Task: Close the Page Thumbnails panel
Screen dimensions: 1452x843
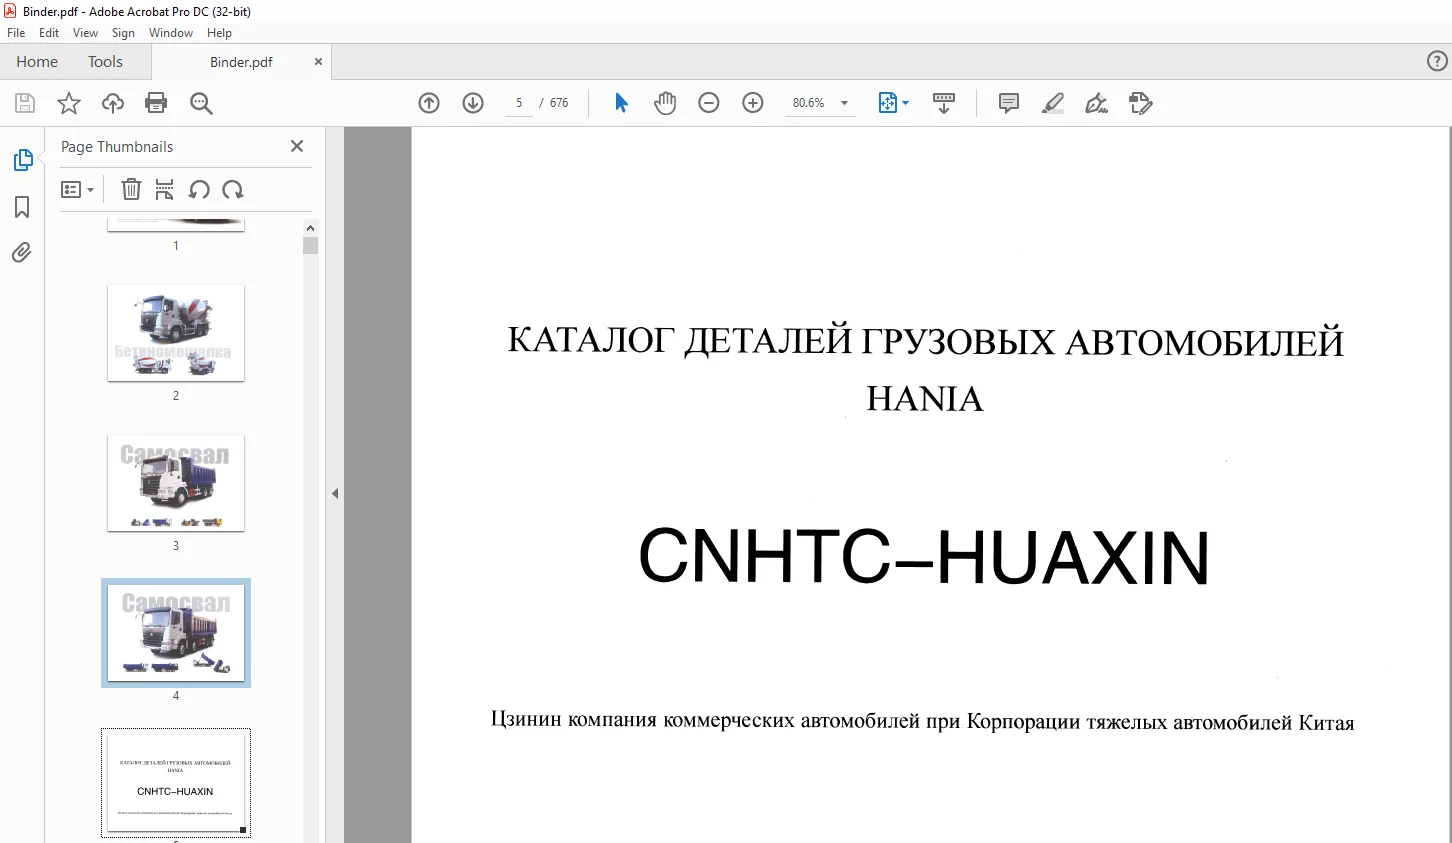Action: [297, 146]
